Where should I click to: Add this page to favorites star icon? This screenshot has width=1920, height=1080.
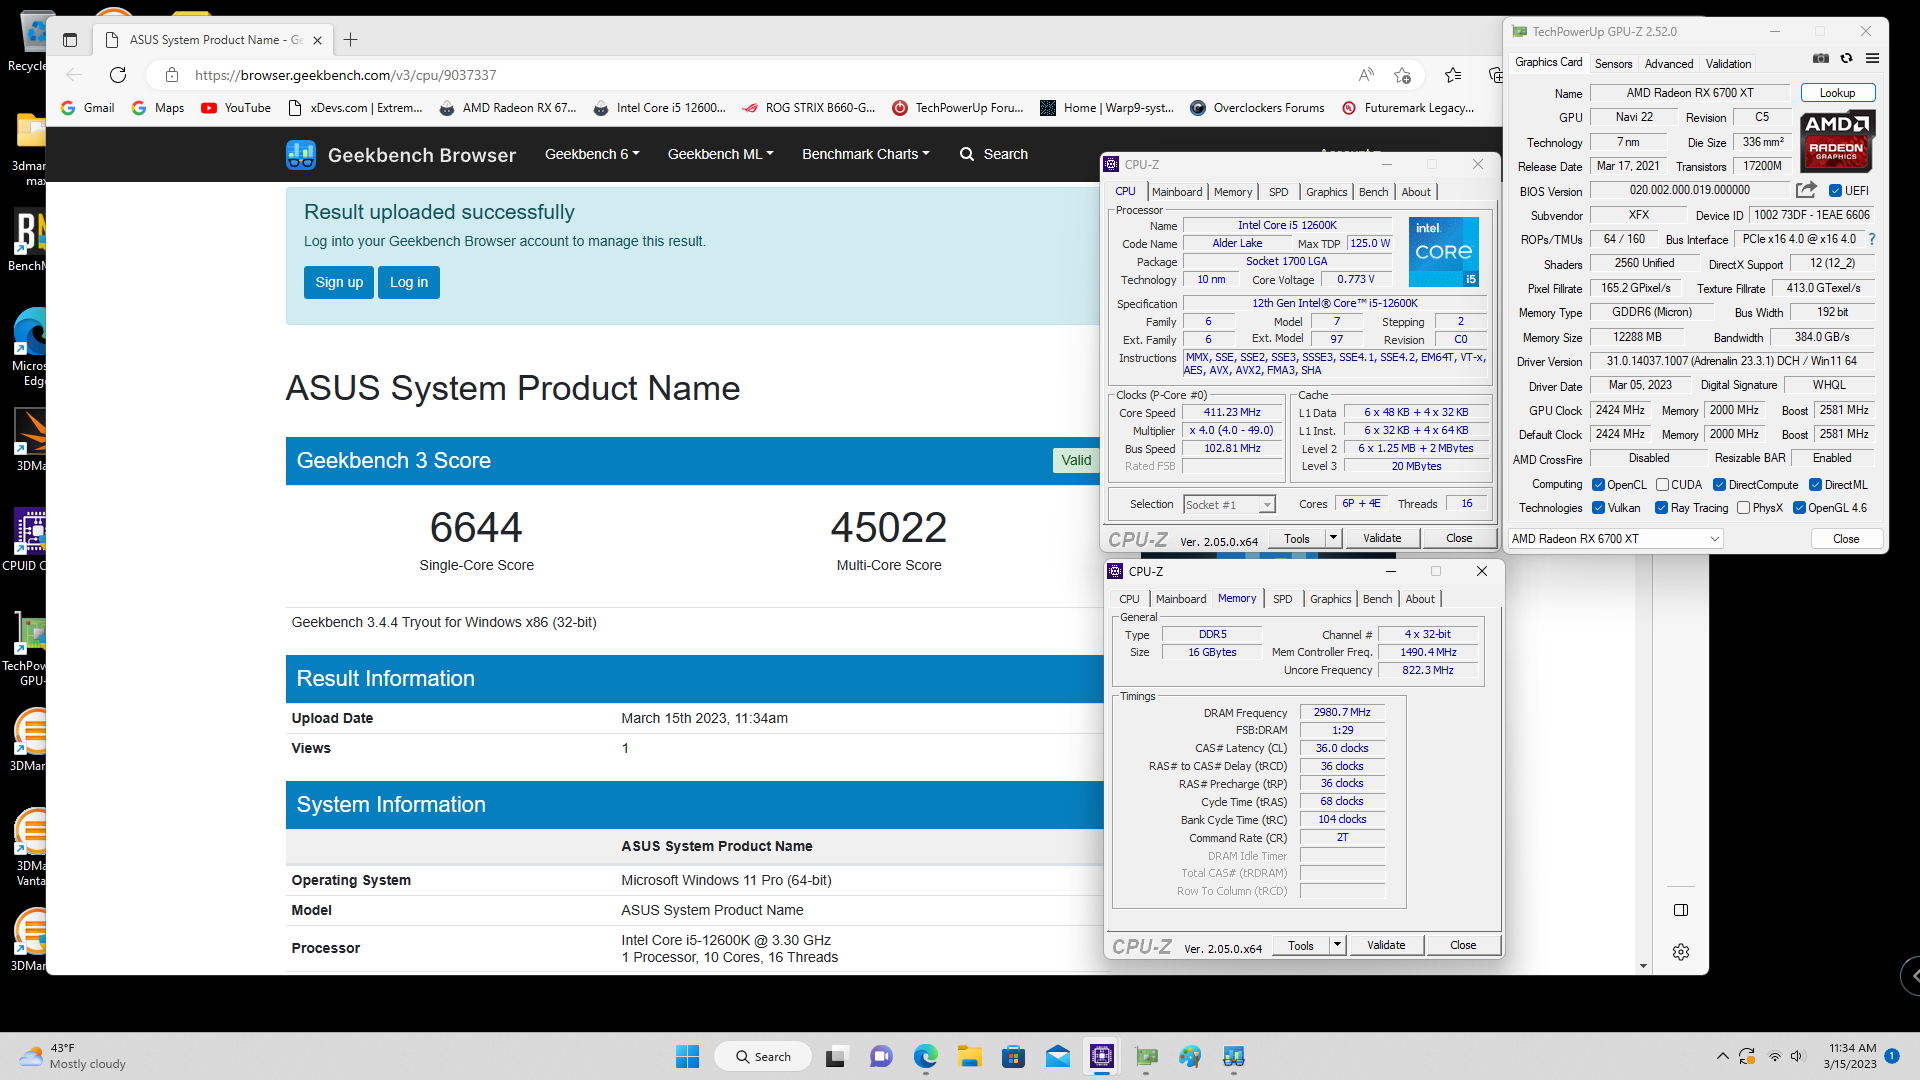(1402, 75)
